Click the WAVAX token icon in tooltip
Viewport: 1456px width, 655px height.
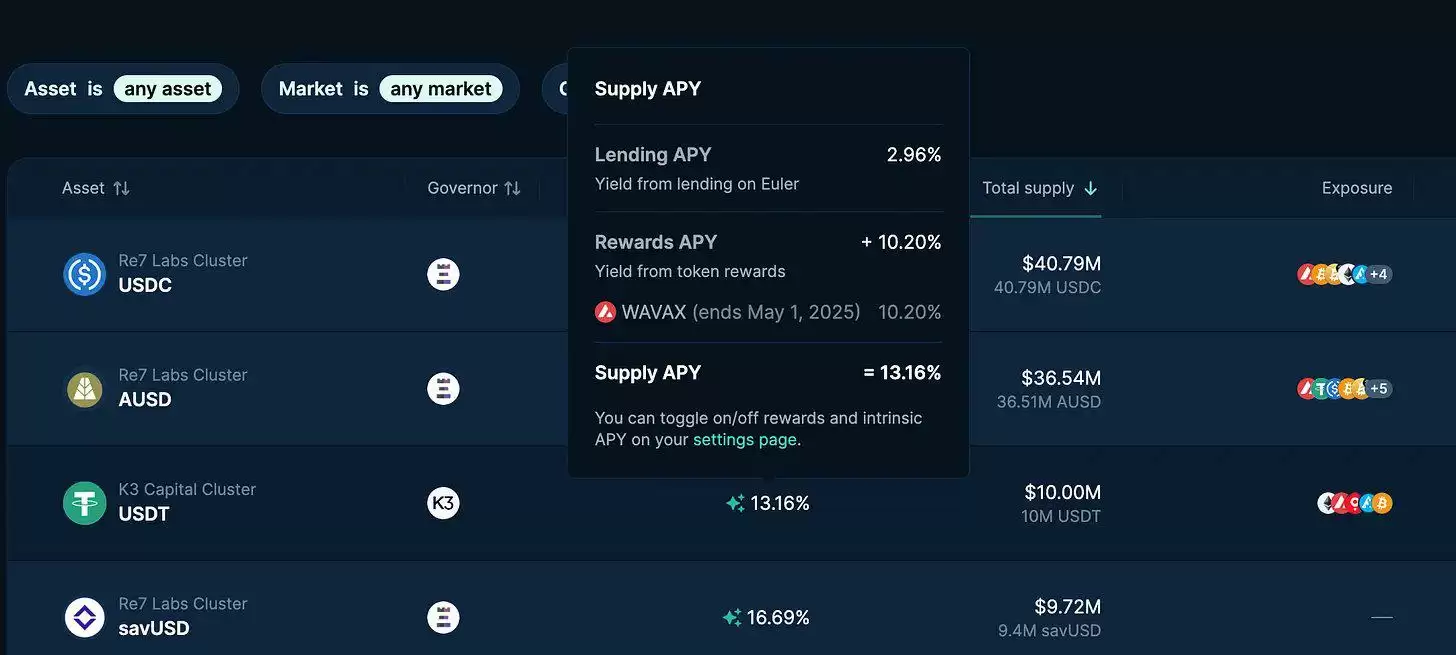coord(605,312)
